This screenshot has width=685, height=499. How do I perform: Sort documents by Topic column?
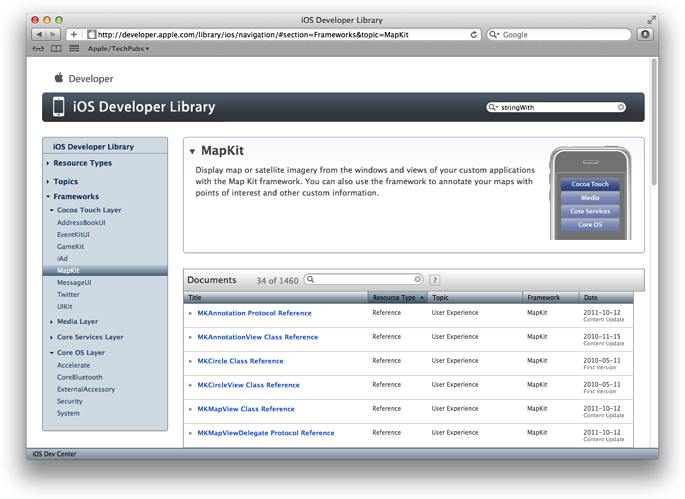pyautogui.click(x=475, y=298)
